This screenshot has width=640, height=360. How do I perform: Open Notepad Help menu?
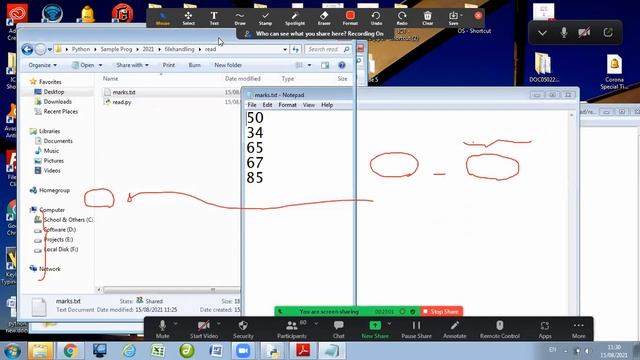[327, 105]
